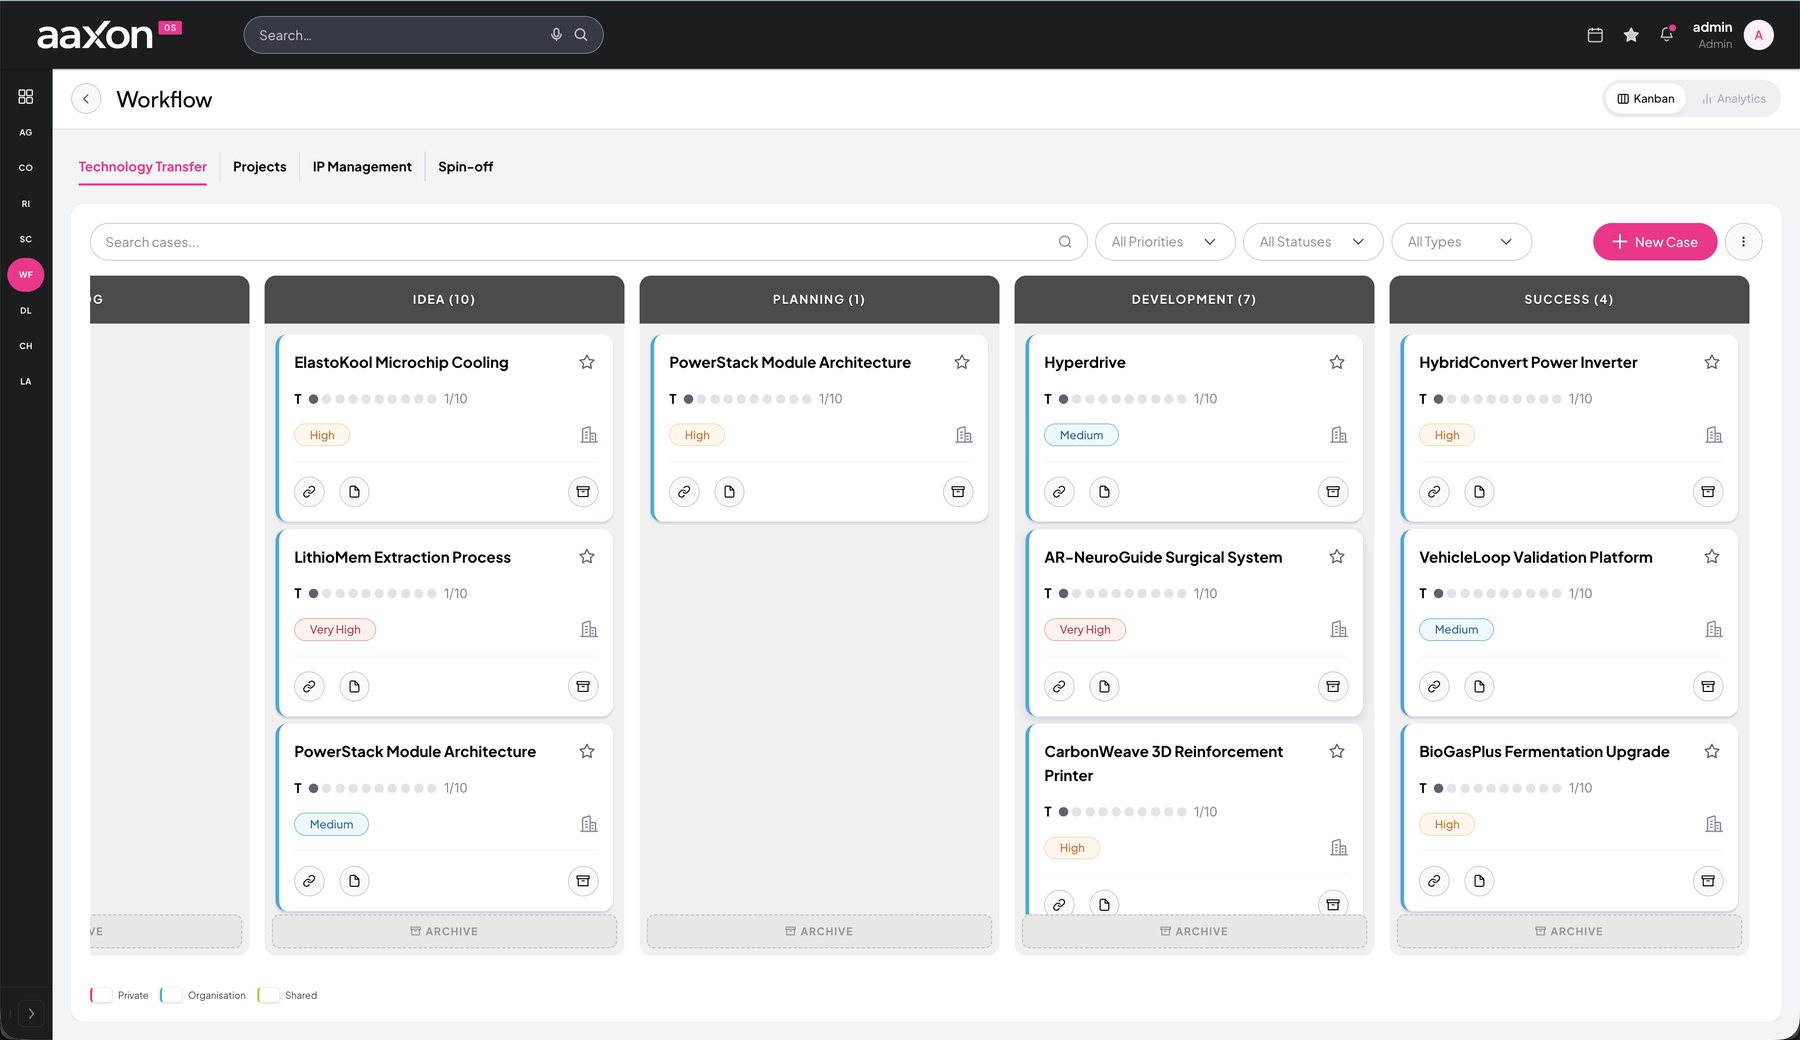The height and width of the screenshot is (1040, 1800).
Task: Archive the BioGasPlus Fermentation card
Action: pos(1708,881)
